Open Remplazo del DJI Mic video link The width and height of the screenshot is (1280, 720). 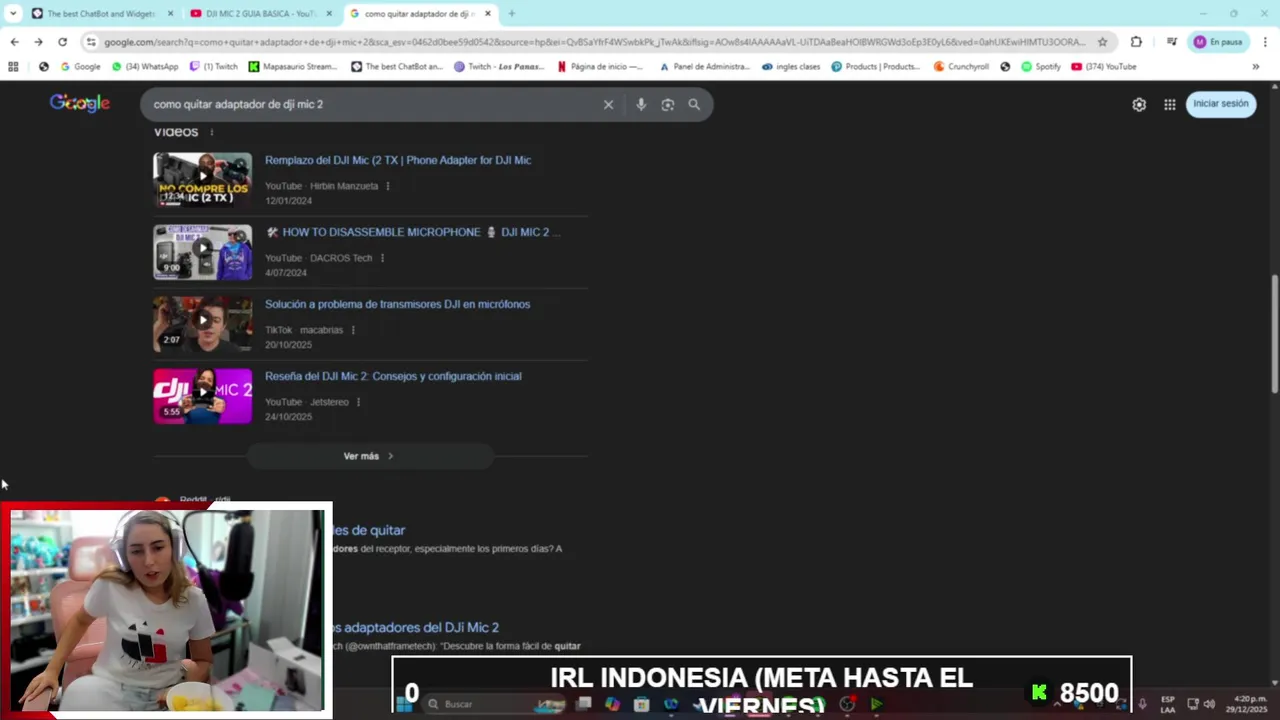click(x=398, y=160)
